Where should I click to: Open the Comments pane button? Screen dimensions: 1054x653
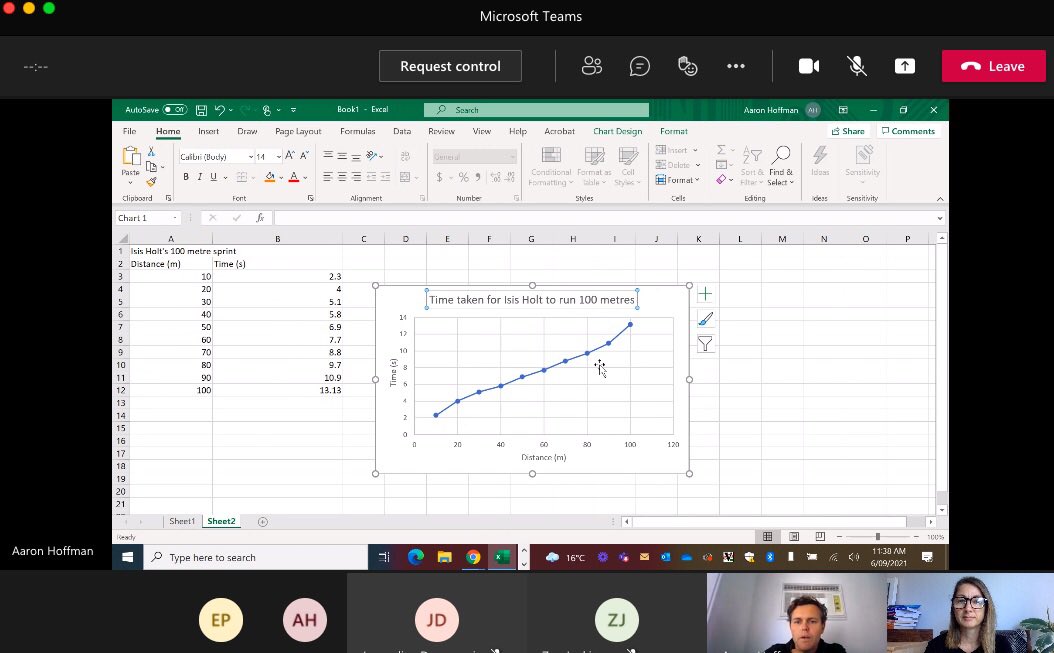[x=908, y=131]
